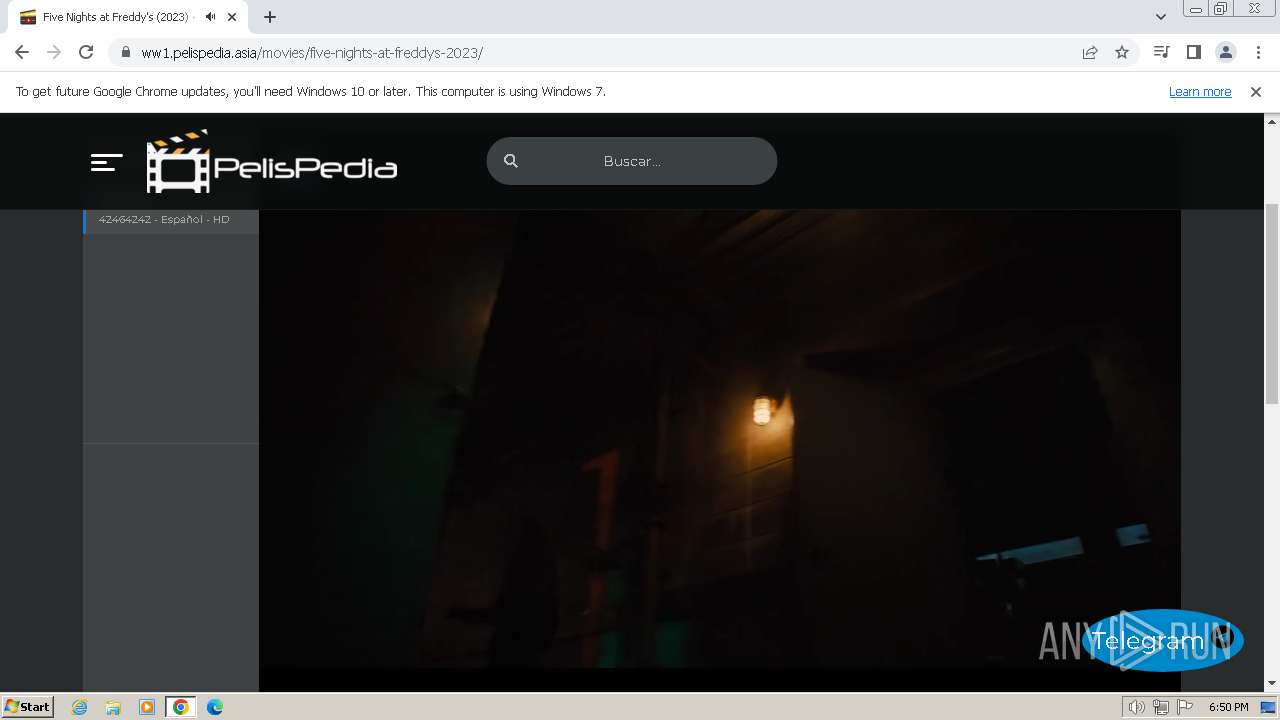This screenshot has width=1280, height=720.
Task: Reload the current page
Action: [86, 52]
